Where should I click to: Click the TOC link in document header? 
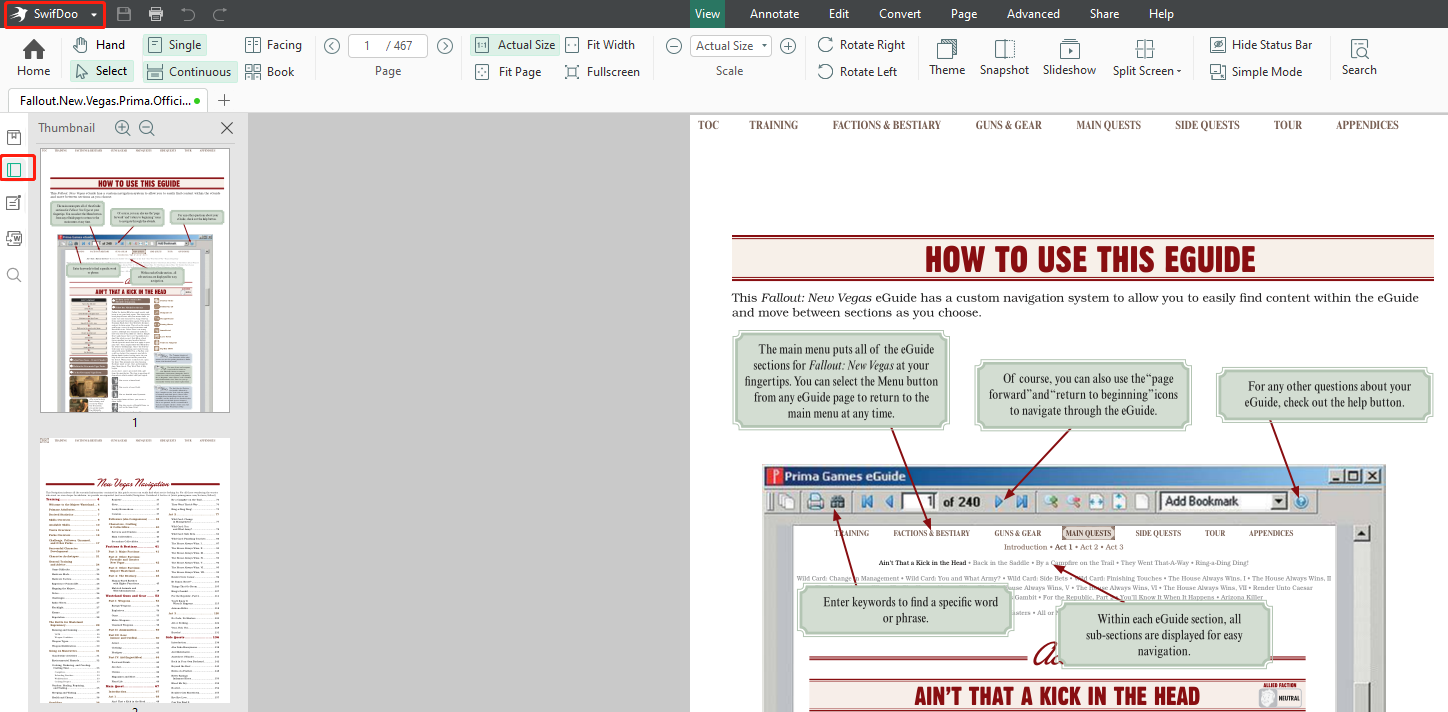(708, 125)
